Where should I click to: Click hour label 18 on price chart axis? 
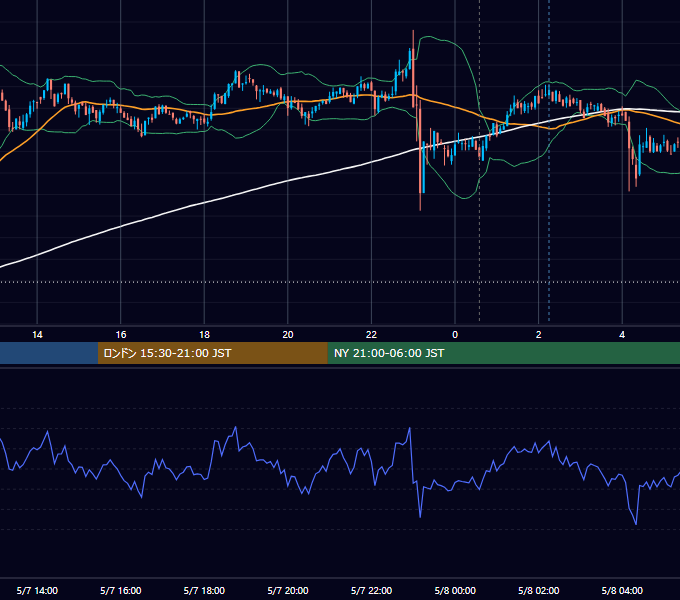(204, 335)
